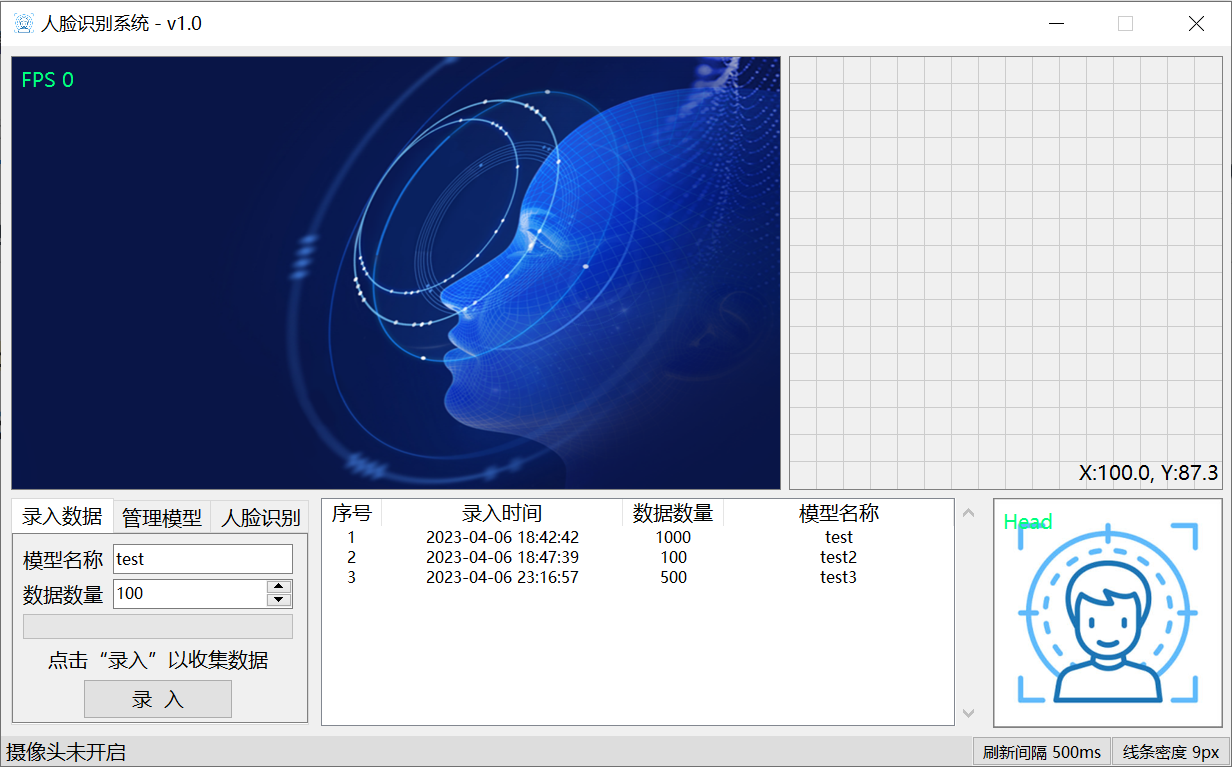Increment 数据数量 using the up spinner arrow
This screenshot has height=767, width=1232.
coord(278,587)
